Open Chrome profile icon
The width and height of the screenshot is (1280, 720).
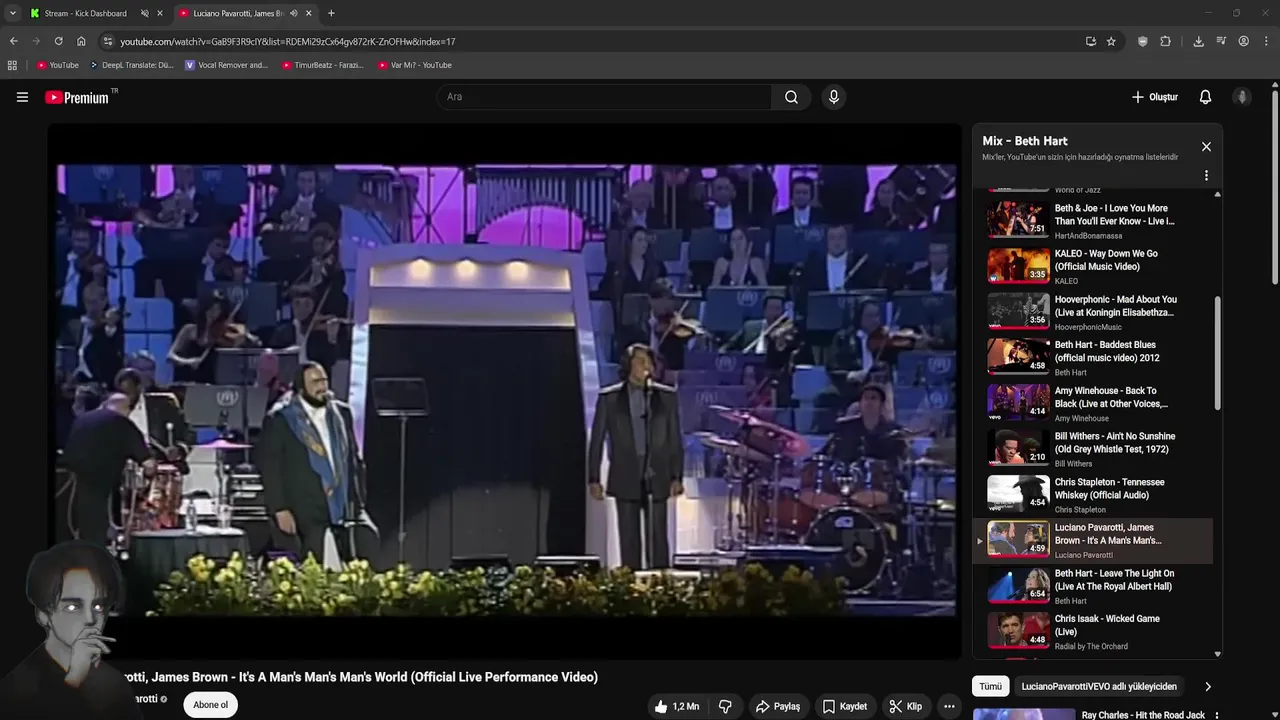point(1243,41)
